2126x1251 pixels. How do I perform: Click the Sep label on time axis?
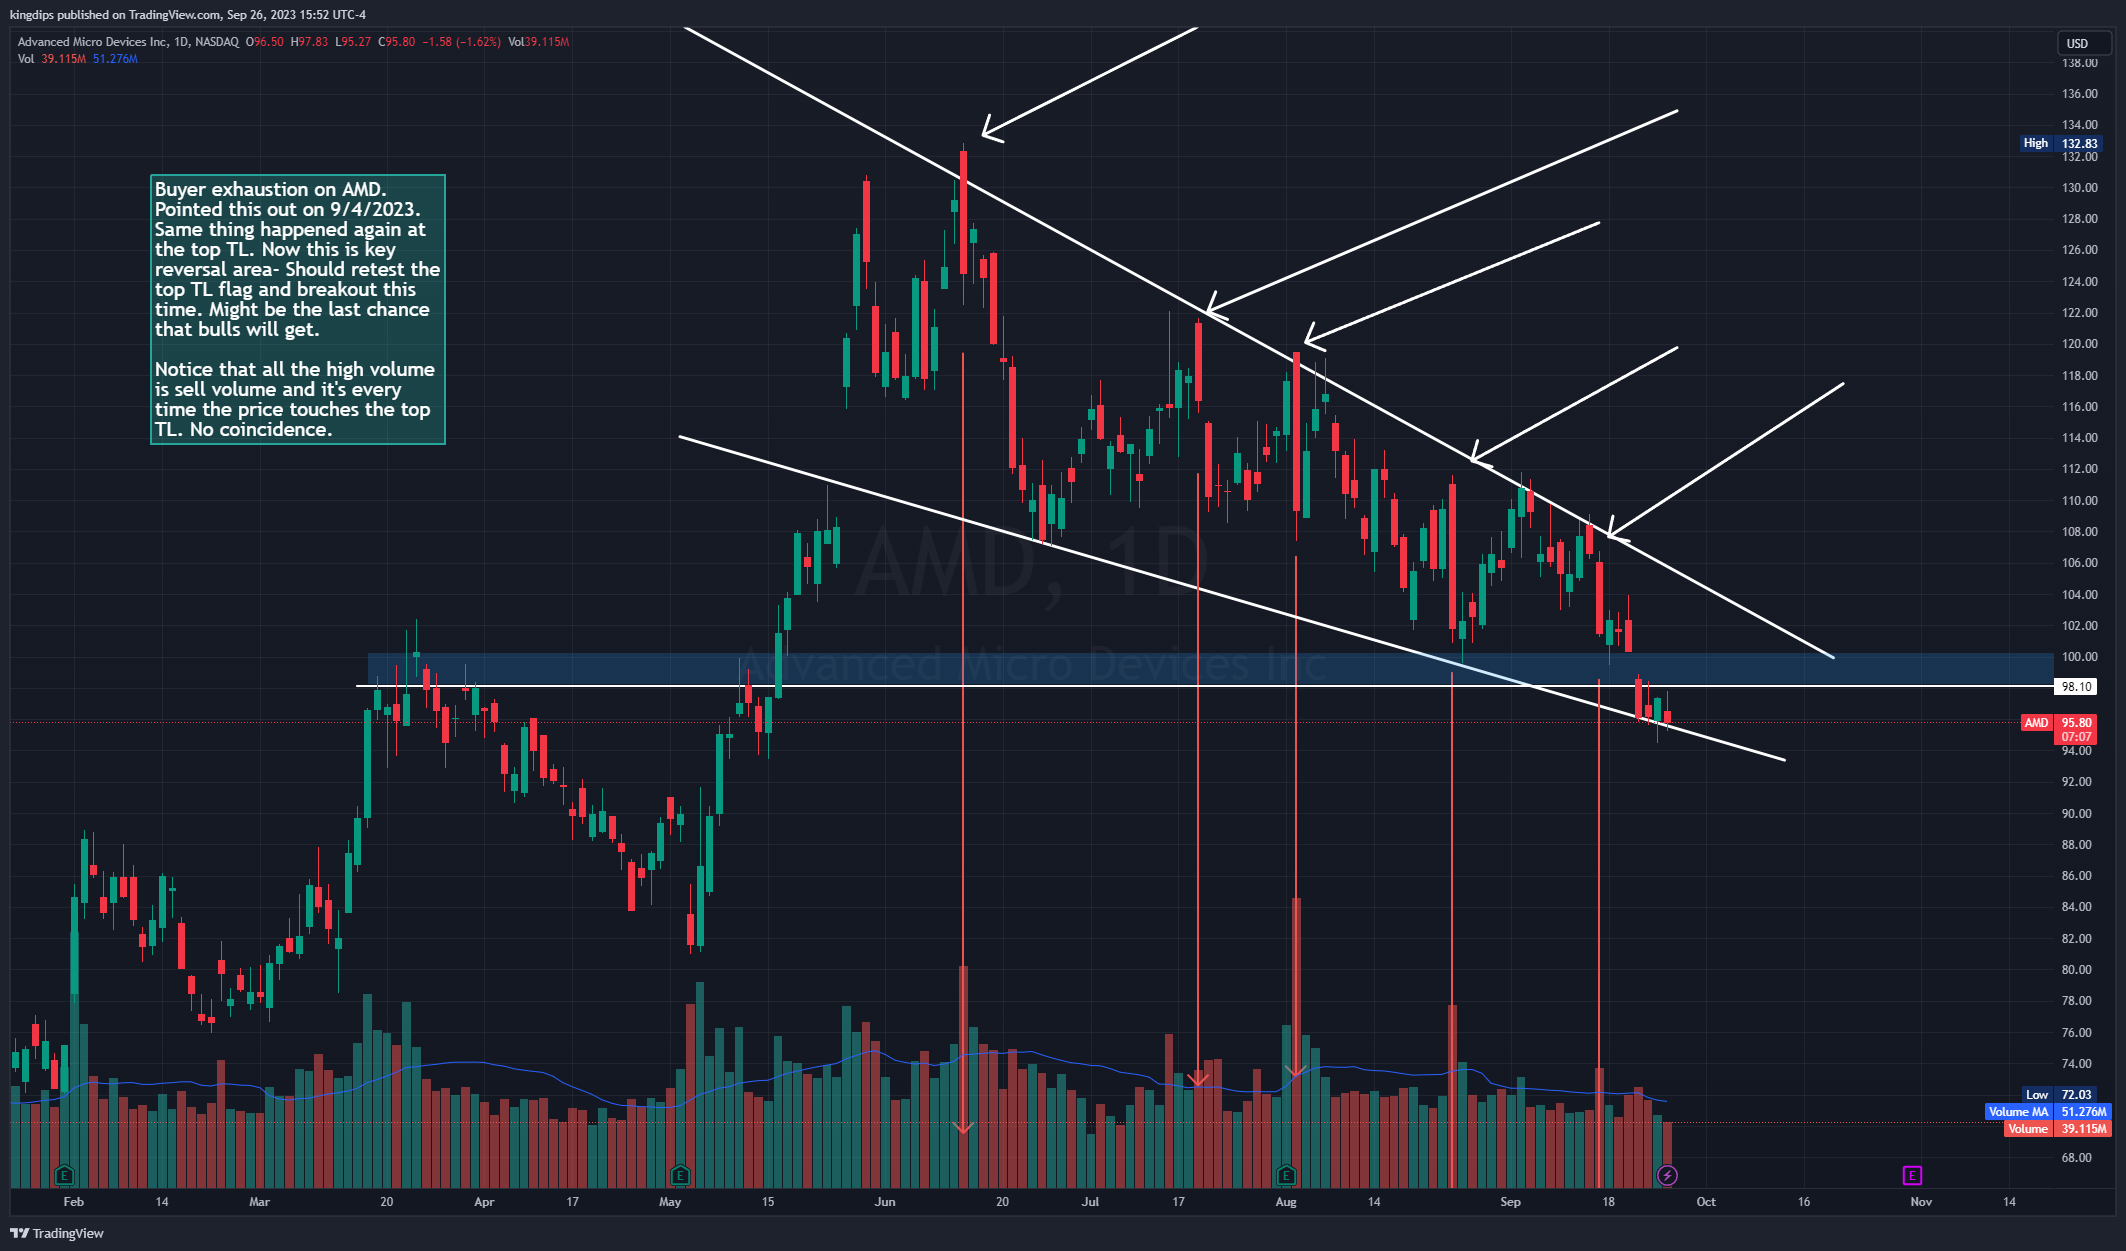[1510, 1201]
